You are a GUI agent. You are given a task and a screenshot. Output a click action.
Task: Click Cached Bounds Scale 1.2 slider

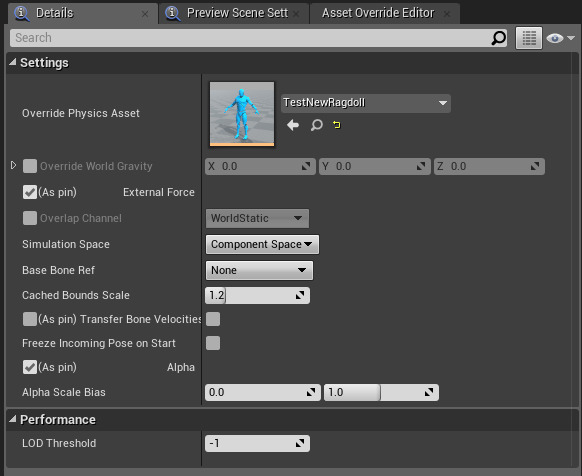tap(257, 296)
